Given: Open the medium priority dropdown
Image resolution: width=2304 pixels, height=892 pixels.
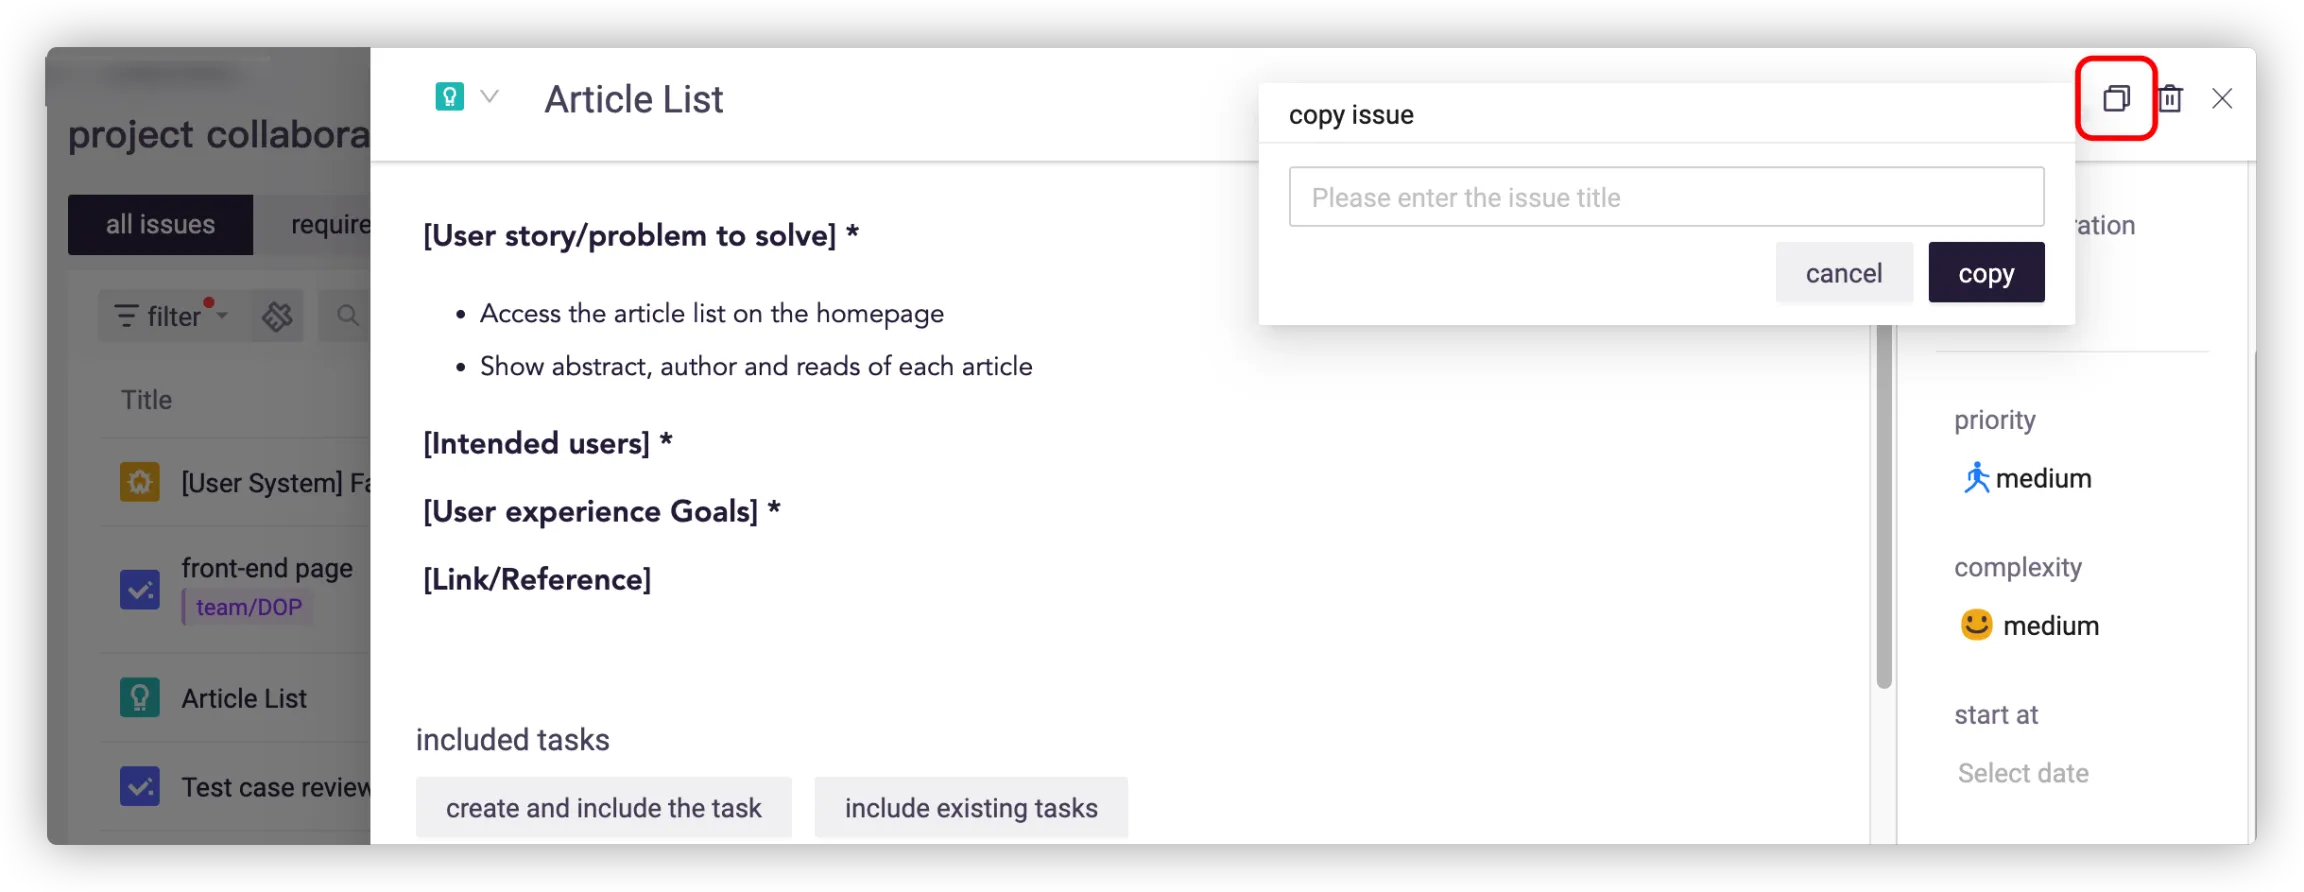Looking at the screenshot, I should 2028,478.
